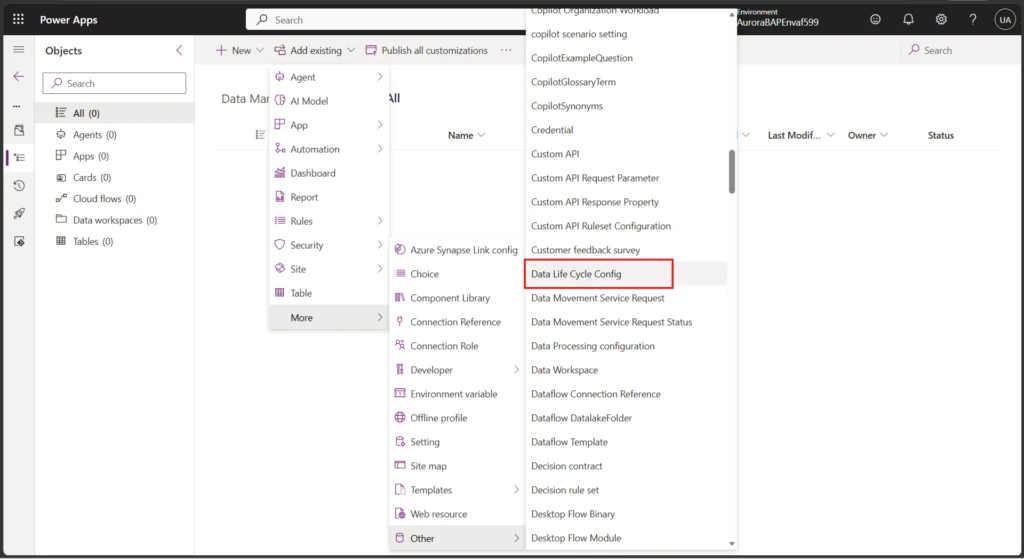The image size is (1024, 559).
Task: Select the Objects tree icon in left rail
Action: (x=19, y=157)
